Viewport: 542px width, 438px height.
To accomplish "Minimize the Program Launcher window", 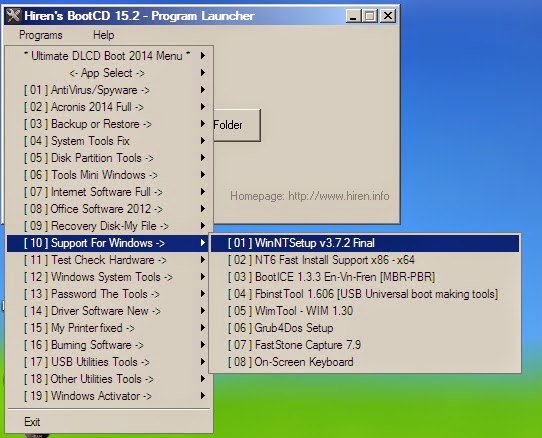I will coord(353,16).
